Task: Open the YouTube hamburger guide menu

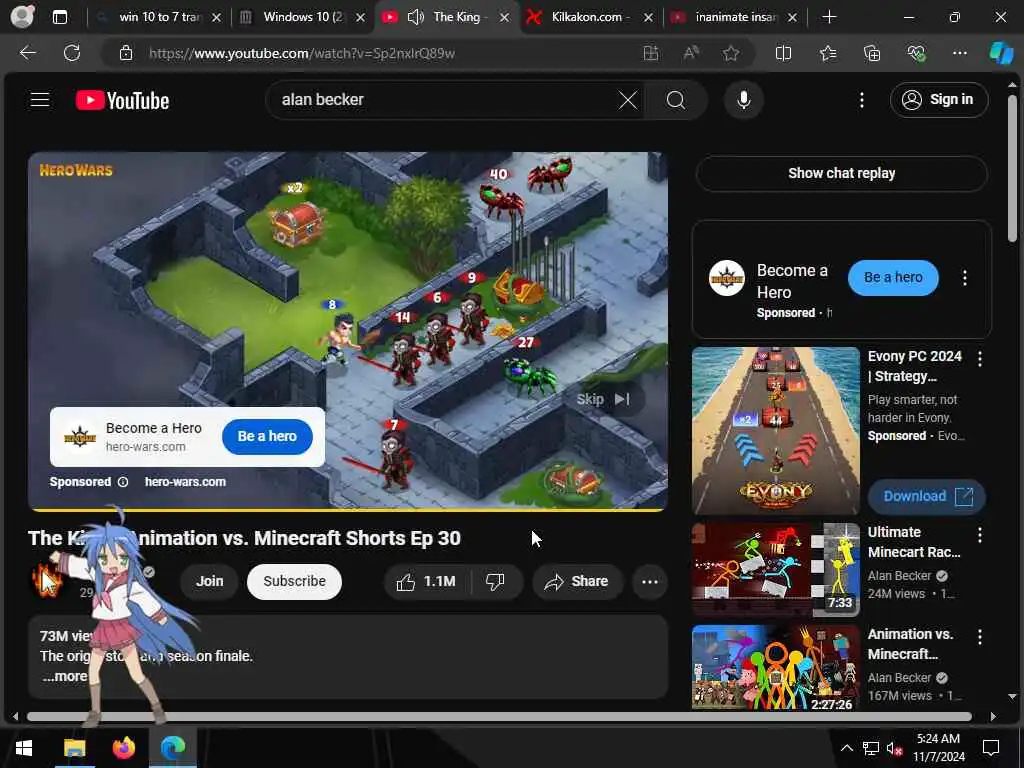Action: coord(40,100)
